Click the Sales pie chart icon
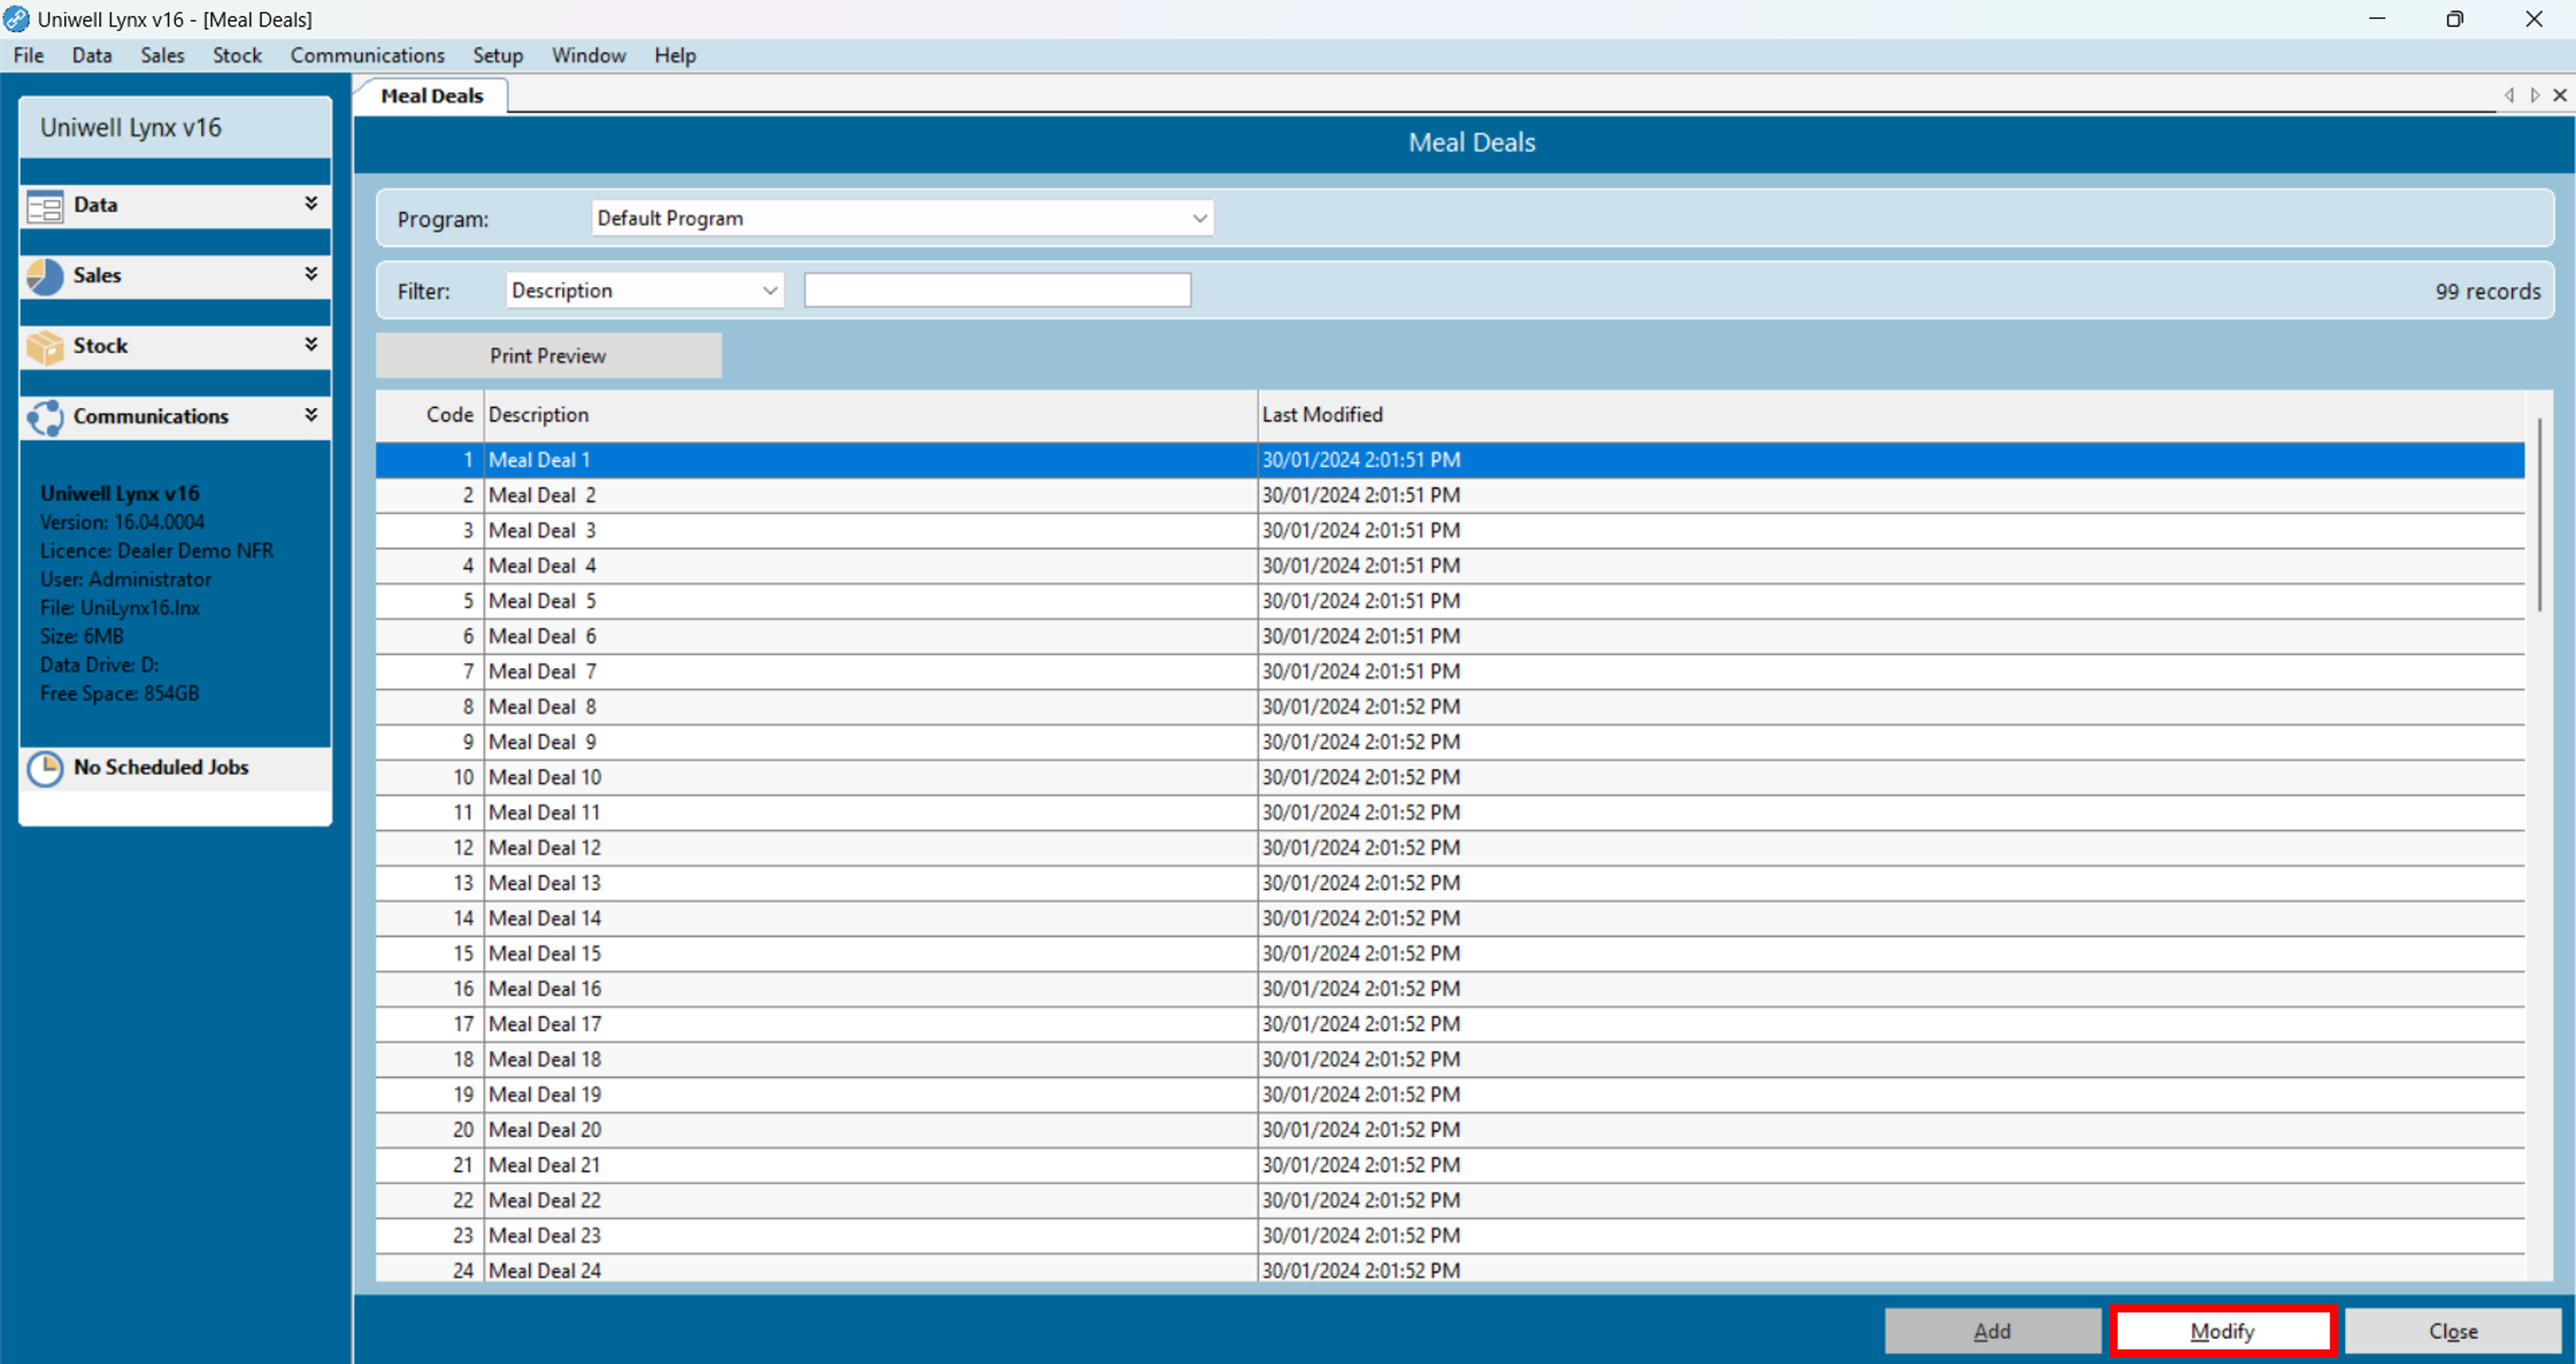 click(45, 277)
